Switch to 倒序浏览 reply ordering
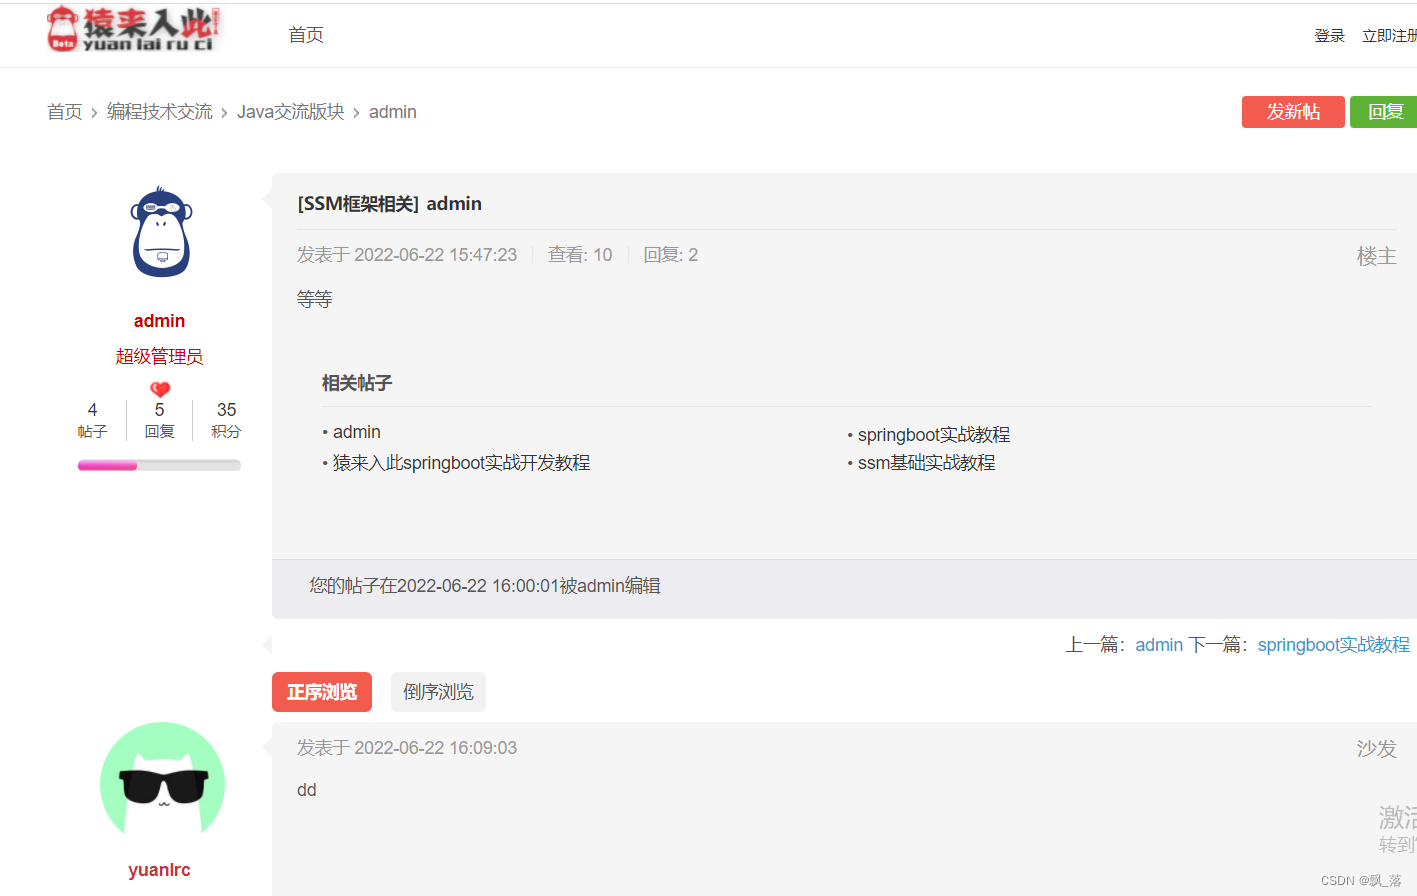Image resolution: width=1417 pixels, height=896 pixels. click(x=438, y=691)
